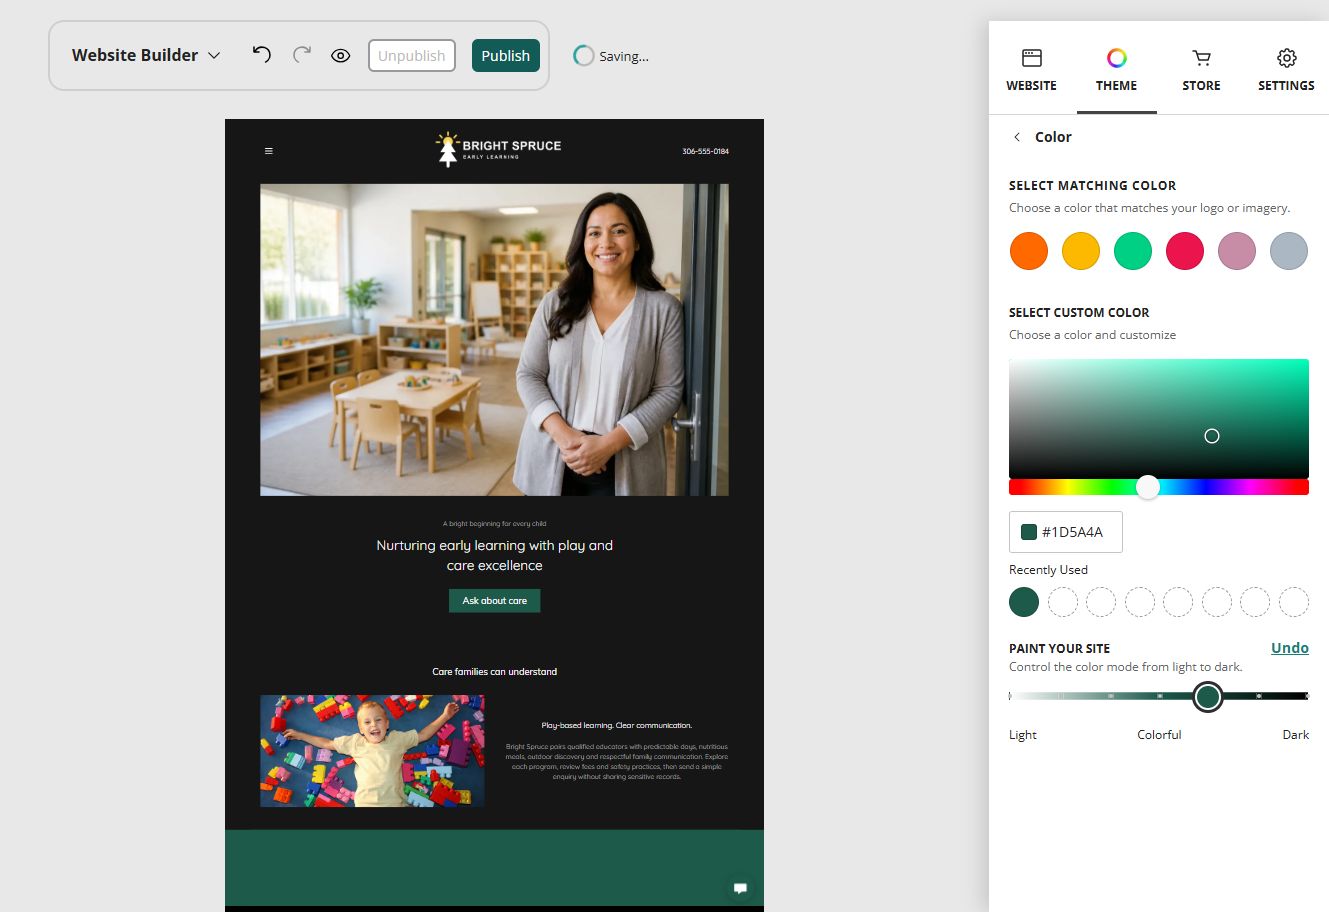Click the Unpublish button
The image size is (1329, 912).
click(x=412, y=56)
